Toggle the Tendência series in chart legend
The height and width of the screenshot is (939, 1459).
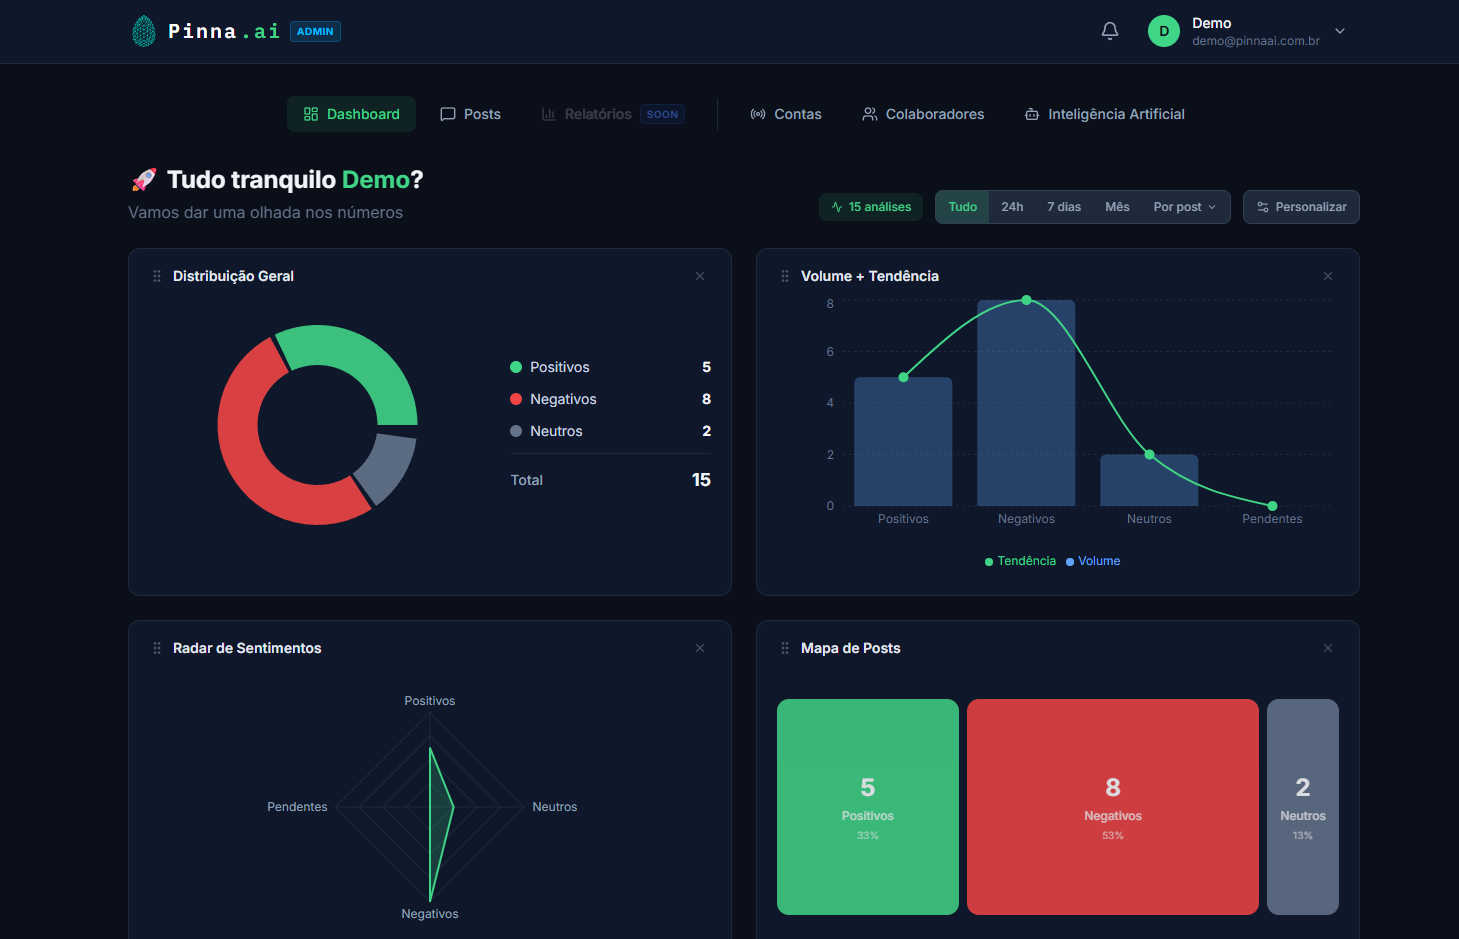[1020, 561]
